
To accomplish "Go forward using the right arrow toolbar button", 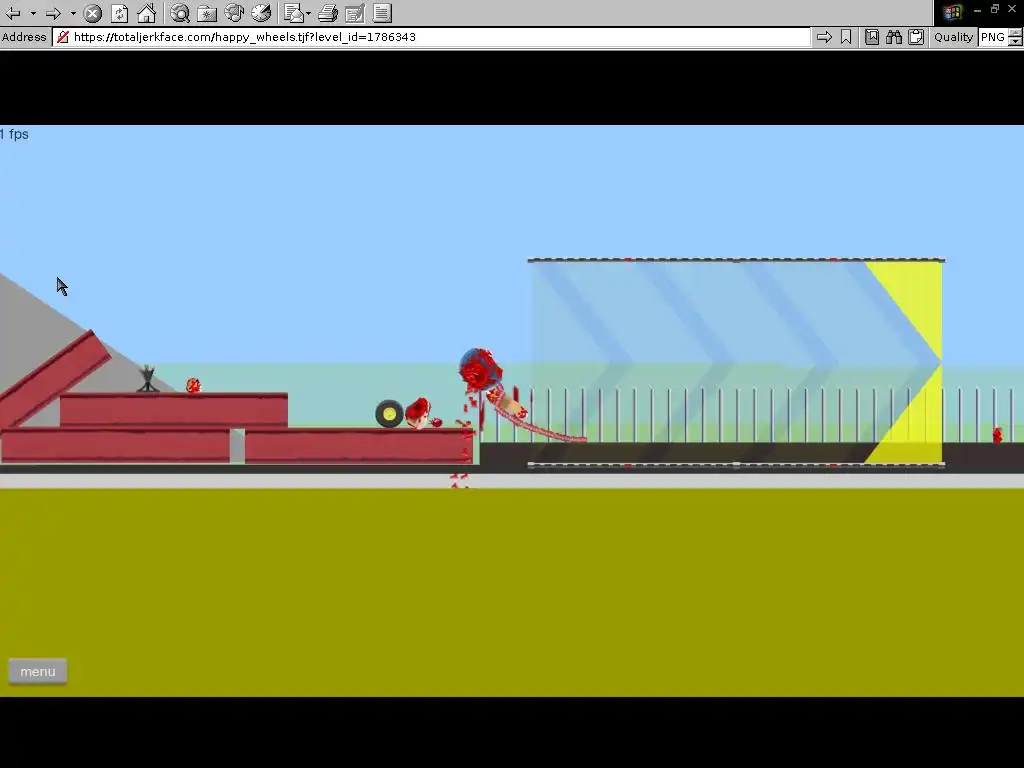I will coord(54,13).
